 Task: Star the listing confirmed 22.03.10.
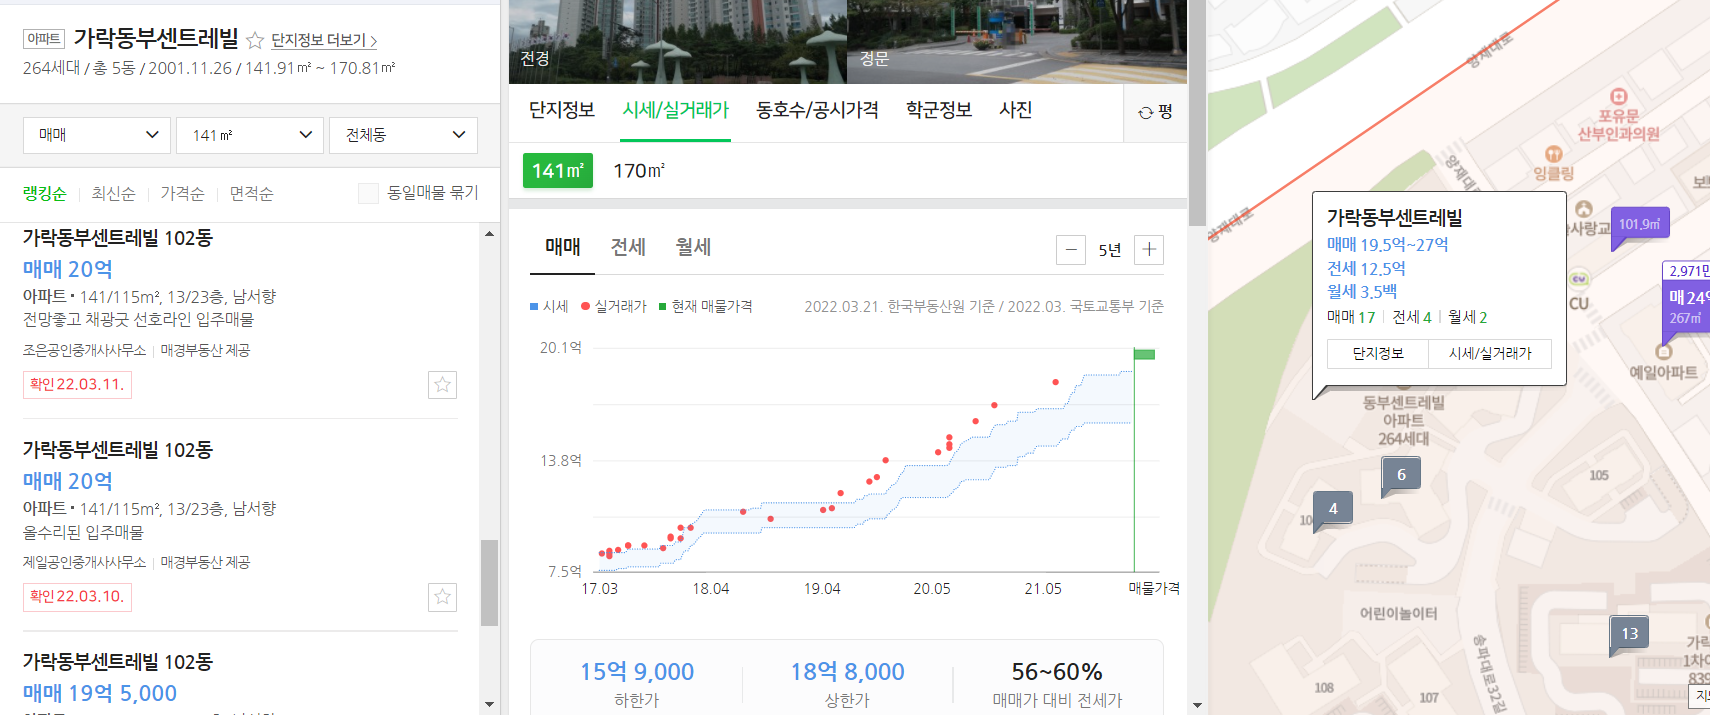click(x=442, y=597)
